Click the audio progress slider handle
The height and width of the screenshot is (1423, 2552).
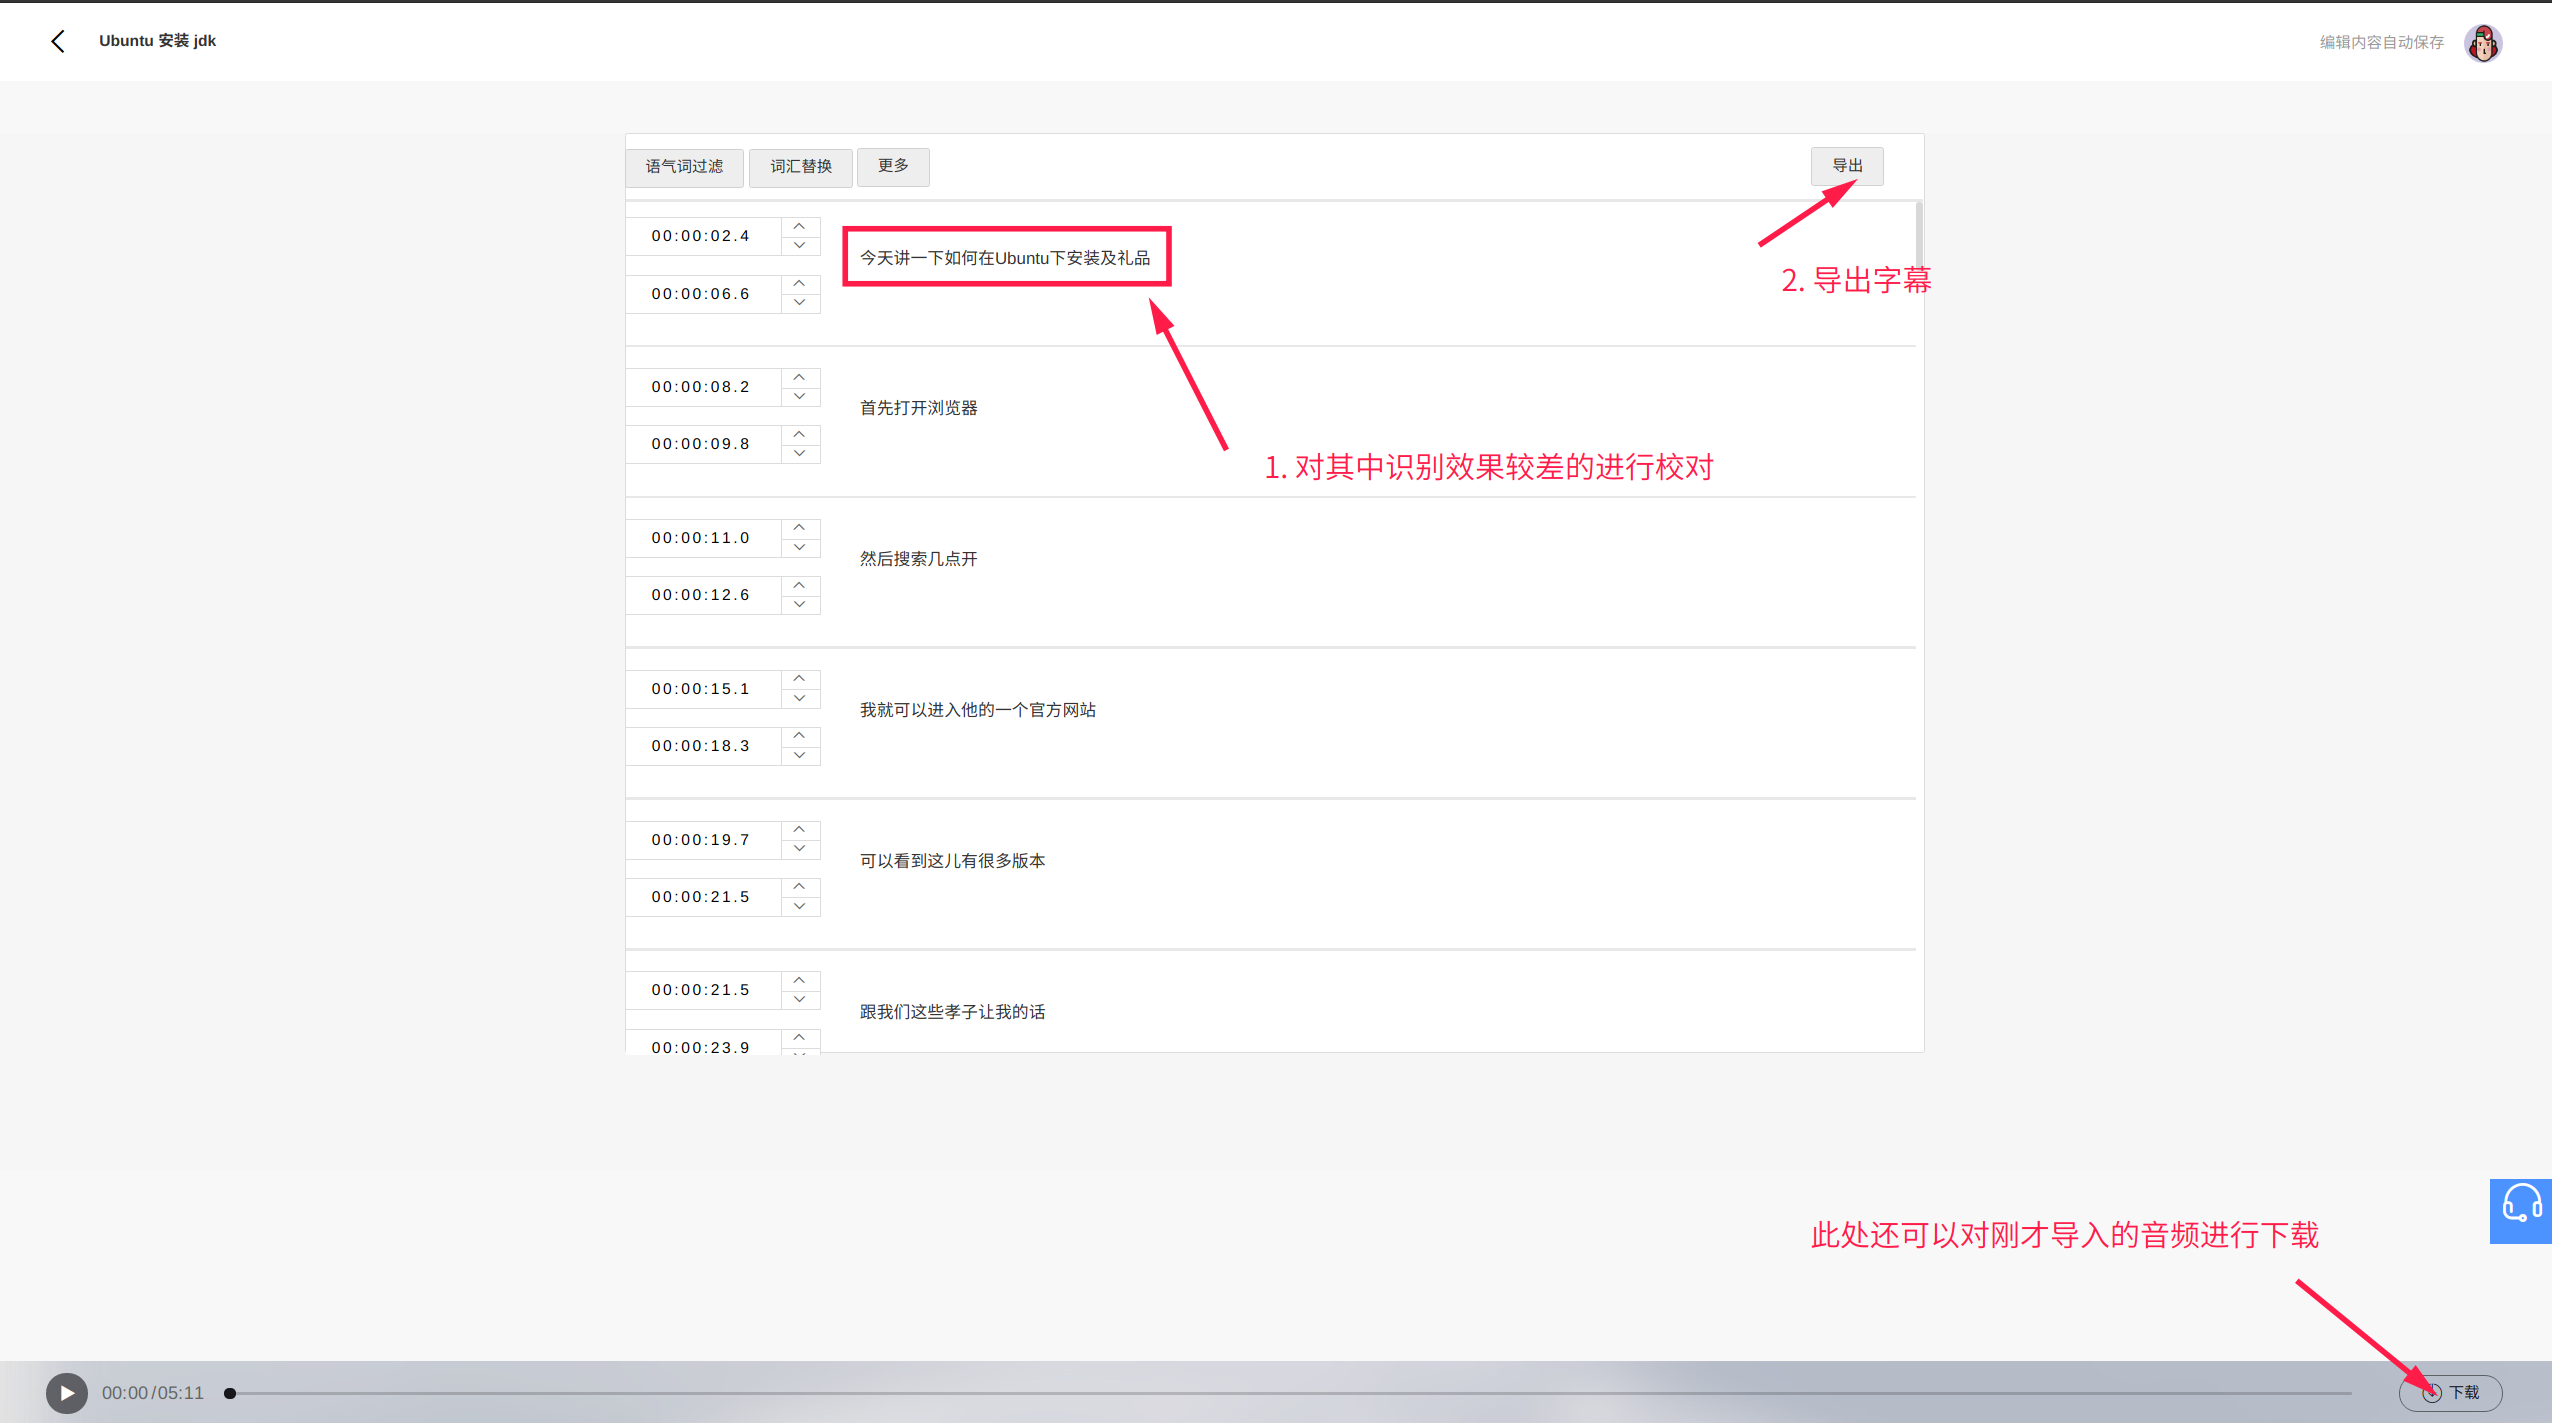[x=230, y=1393]
